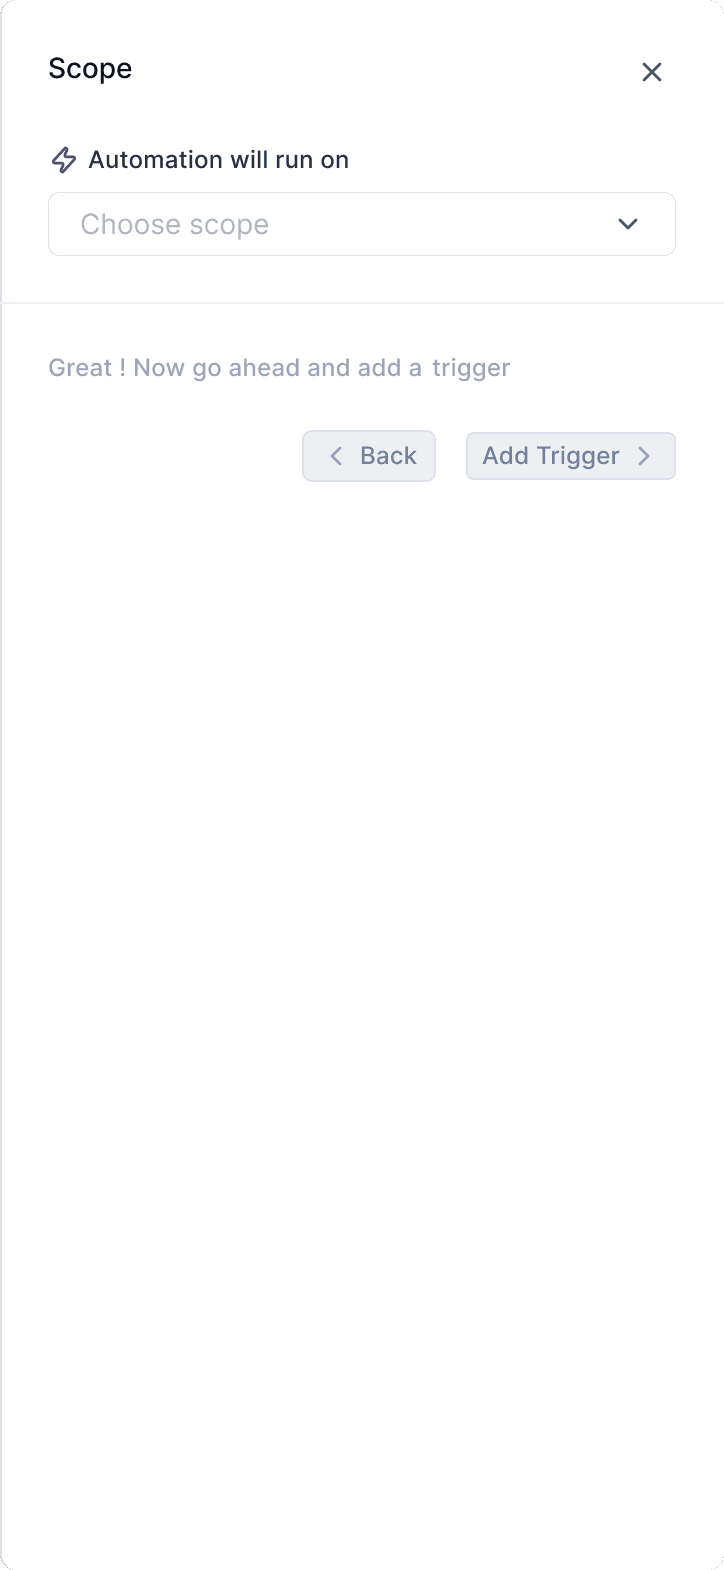Select the Scope panel heading
The height and width of the screenshot is (1570, 724).
click(90, 69)
